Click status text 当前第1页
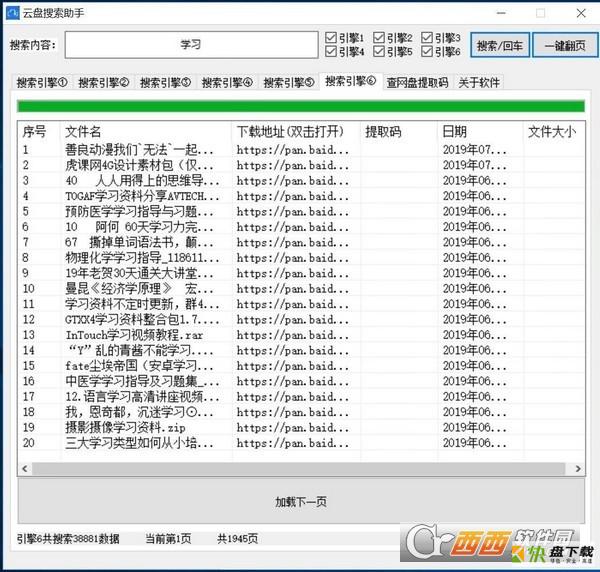This screenshot has width=600, height=572. coord(168,539)
